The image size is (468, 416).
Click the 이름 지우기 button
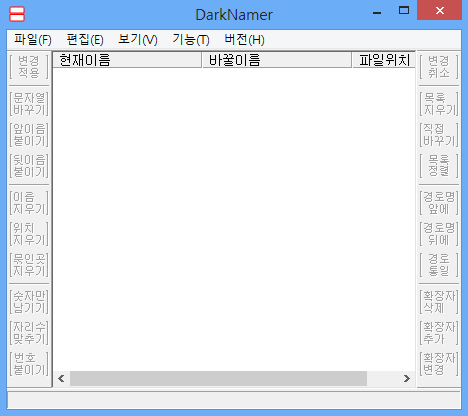tap(29, 203)
